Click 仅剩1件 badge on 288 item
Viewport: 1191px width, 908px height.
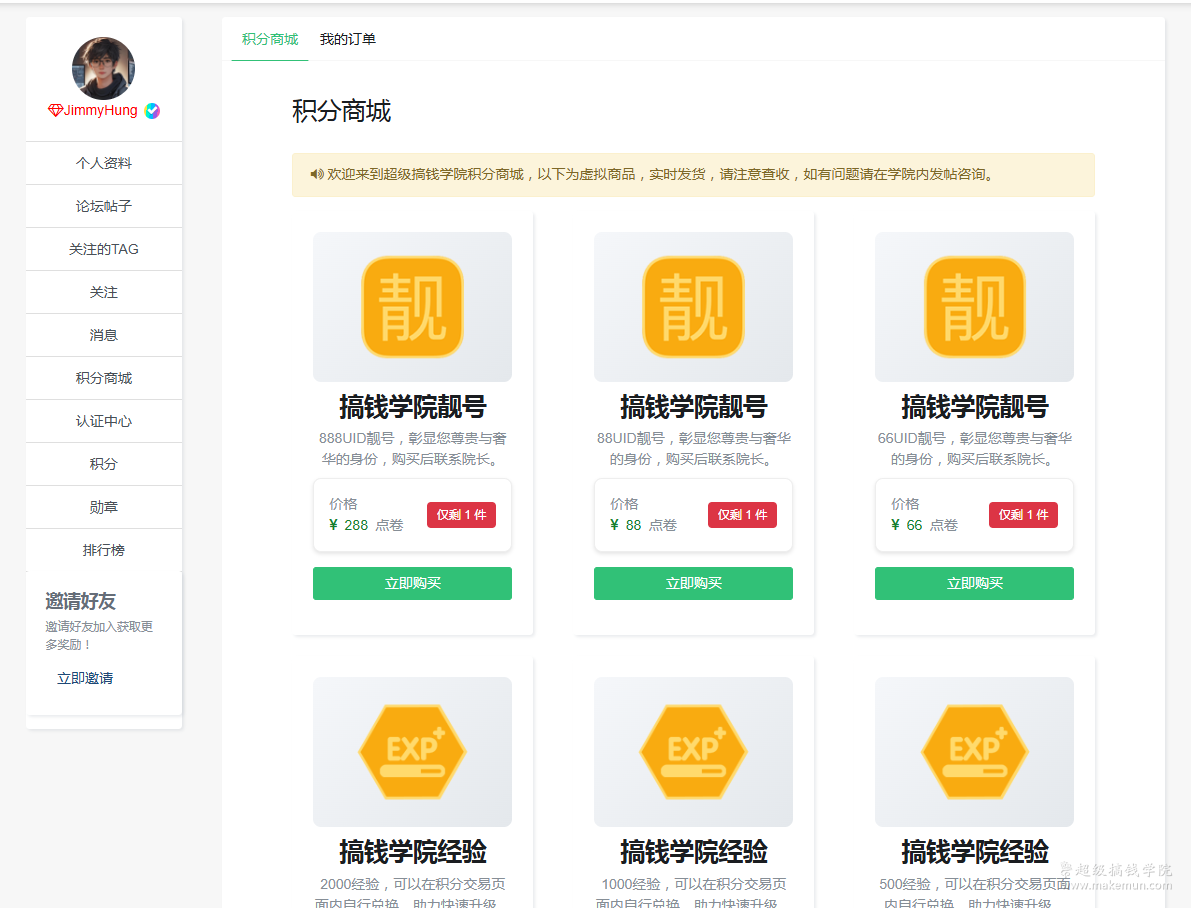(x=461, y=515)
